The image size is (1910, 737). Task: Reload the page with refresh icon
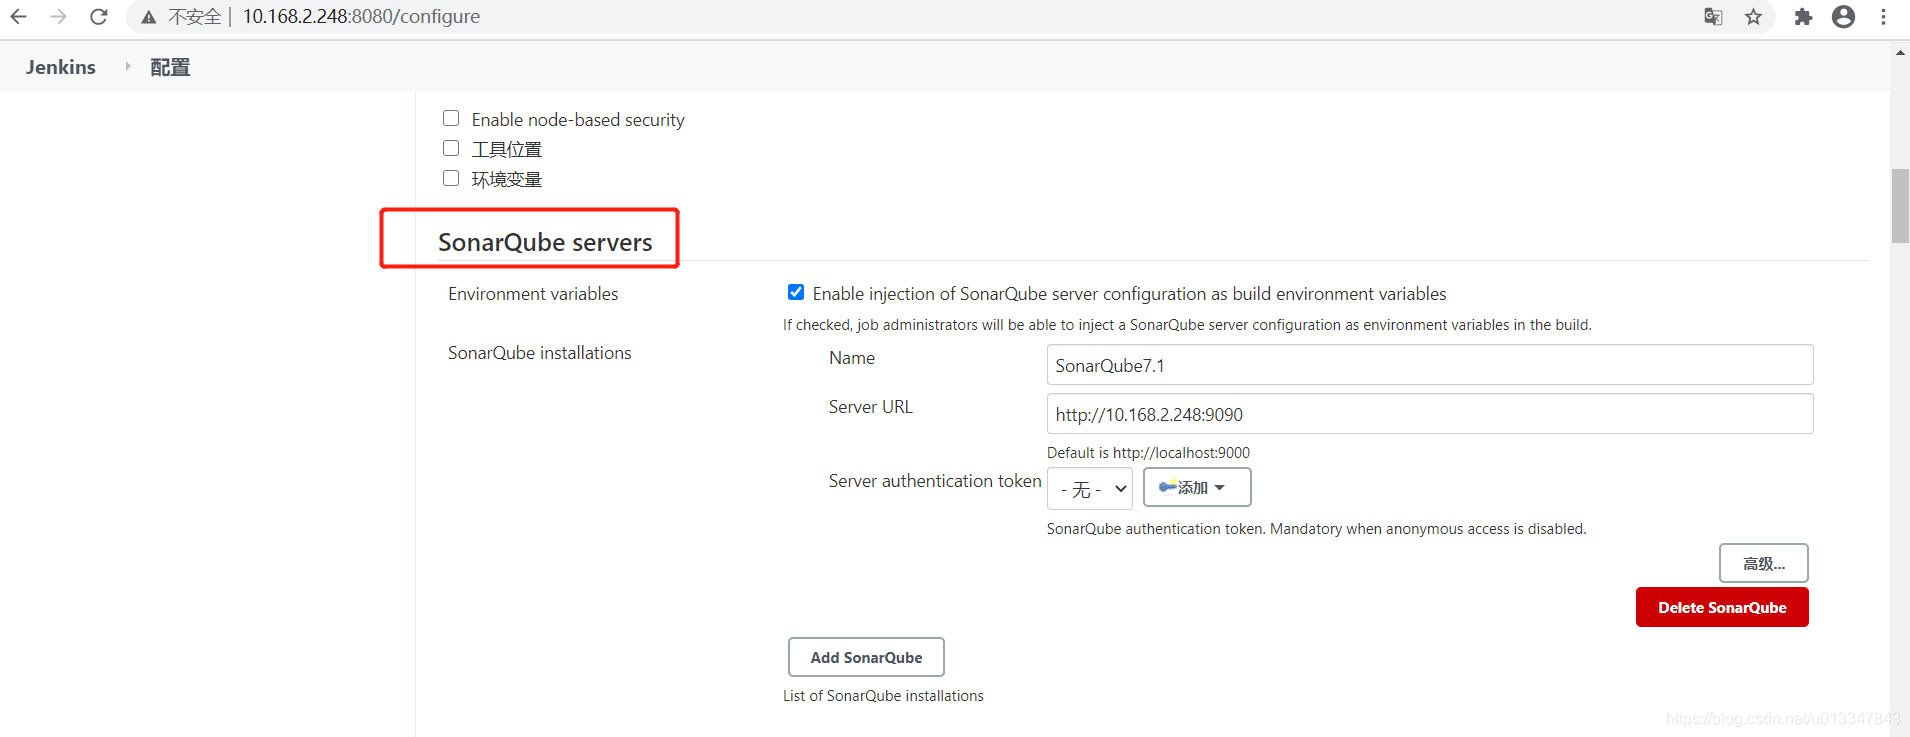coord(98,16)
